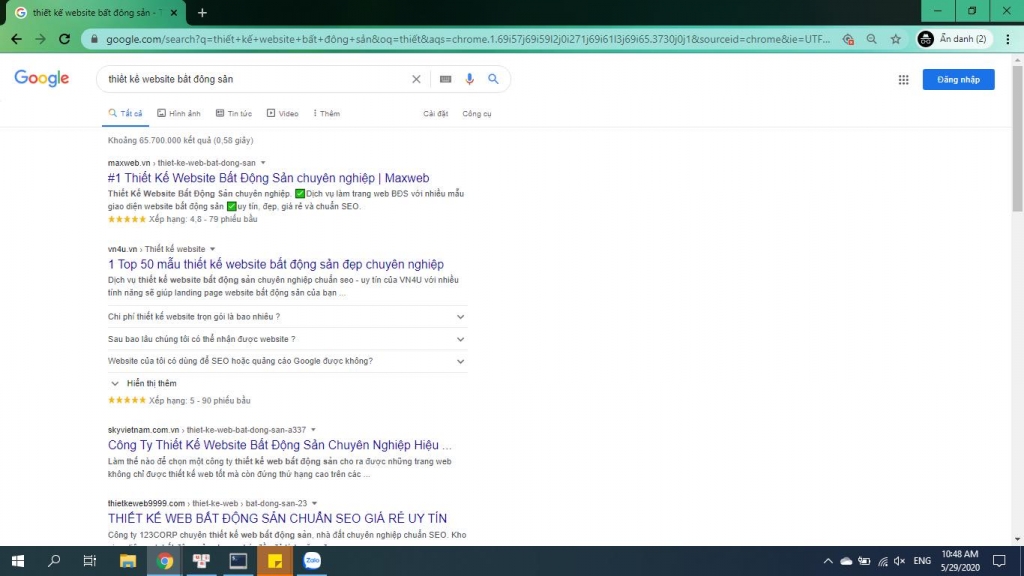Clear the search query with X
1024x576 pixels.
[x=416, y=79]
